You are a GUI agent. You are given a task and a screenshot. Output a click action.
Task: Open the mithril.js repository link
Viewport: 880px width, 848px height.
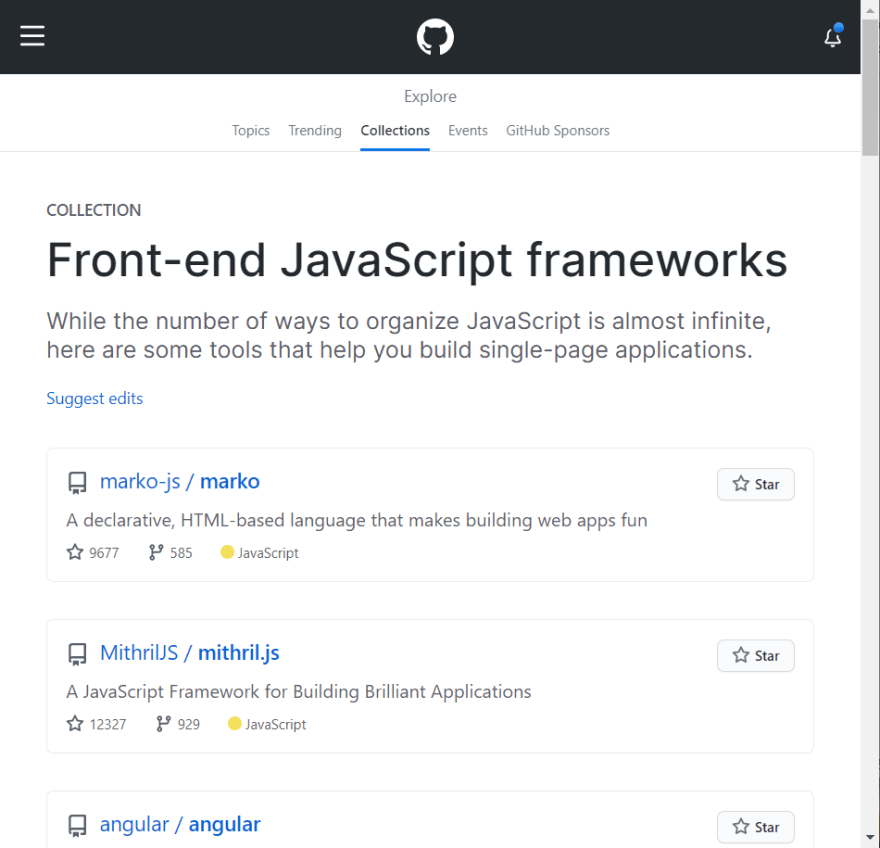point(239,653)
